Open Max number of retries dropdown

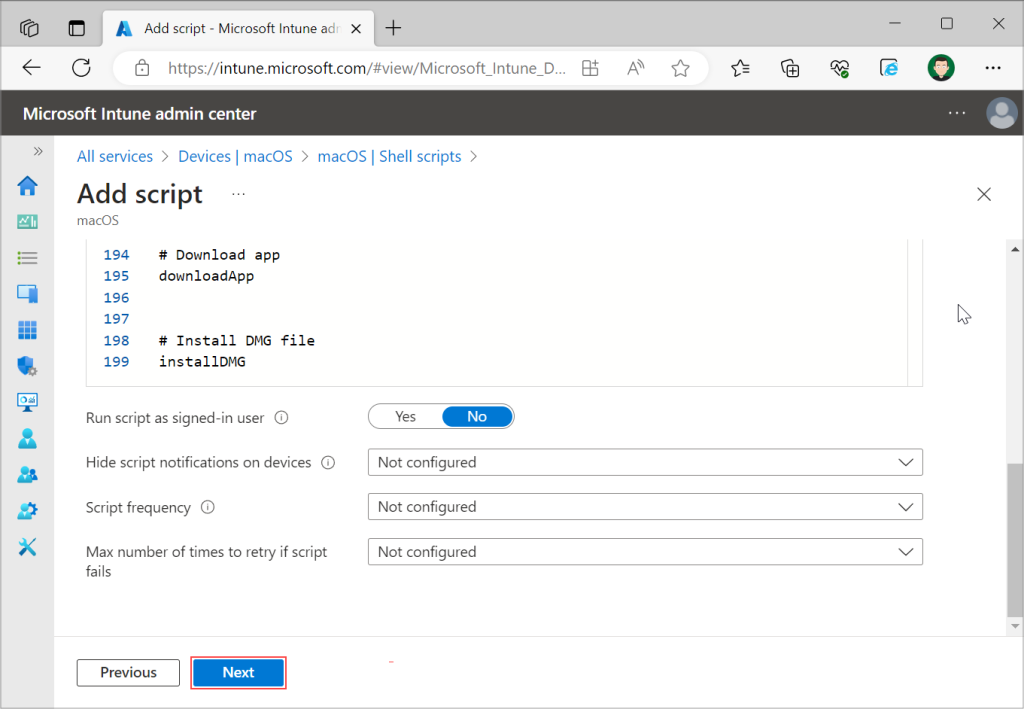645,552
